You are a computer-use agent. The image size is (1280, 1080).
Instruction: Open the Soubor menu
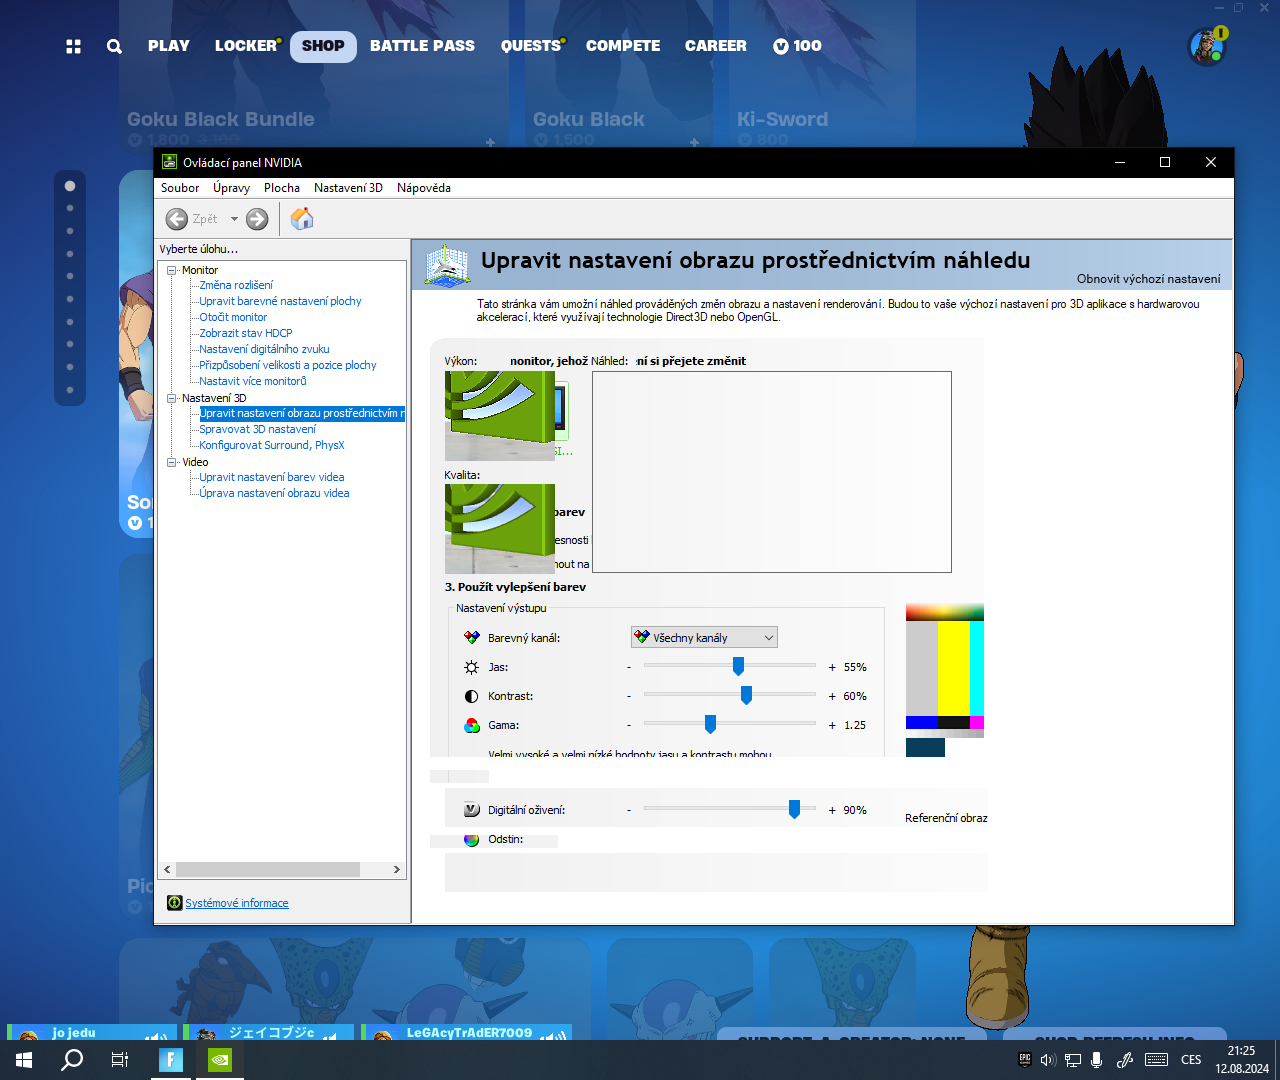pyautogui.click(x=180, y=188)
